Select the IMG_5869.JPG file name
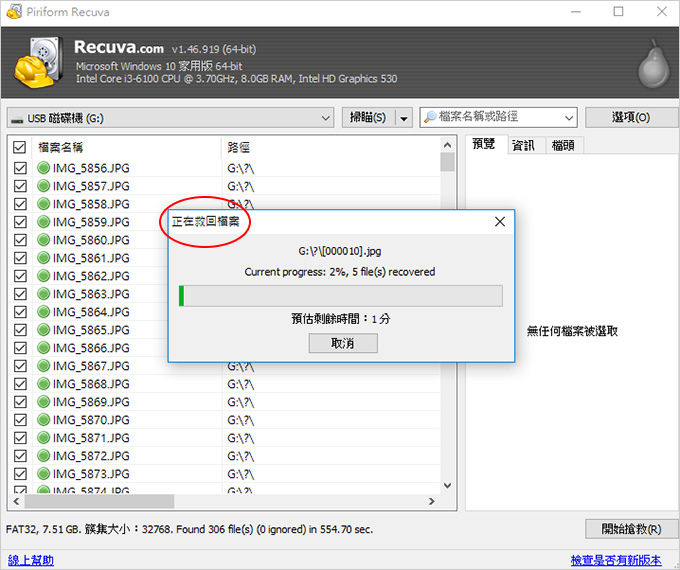Screen dimensions: 680x570 91,402
